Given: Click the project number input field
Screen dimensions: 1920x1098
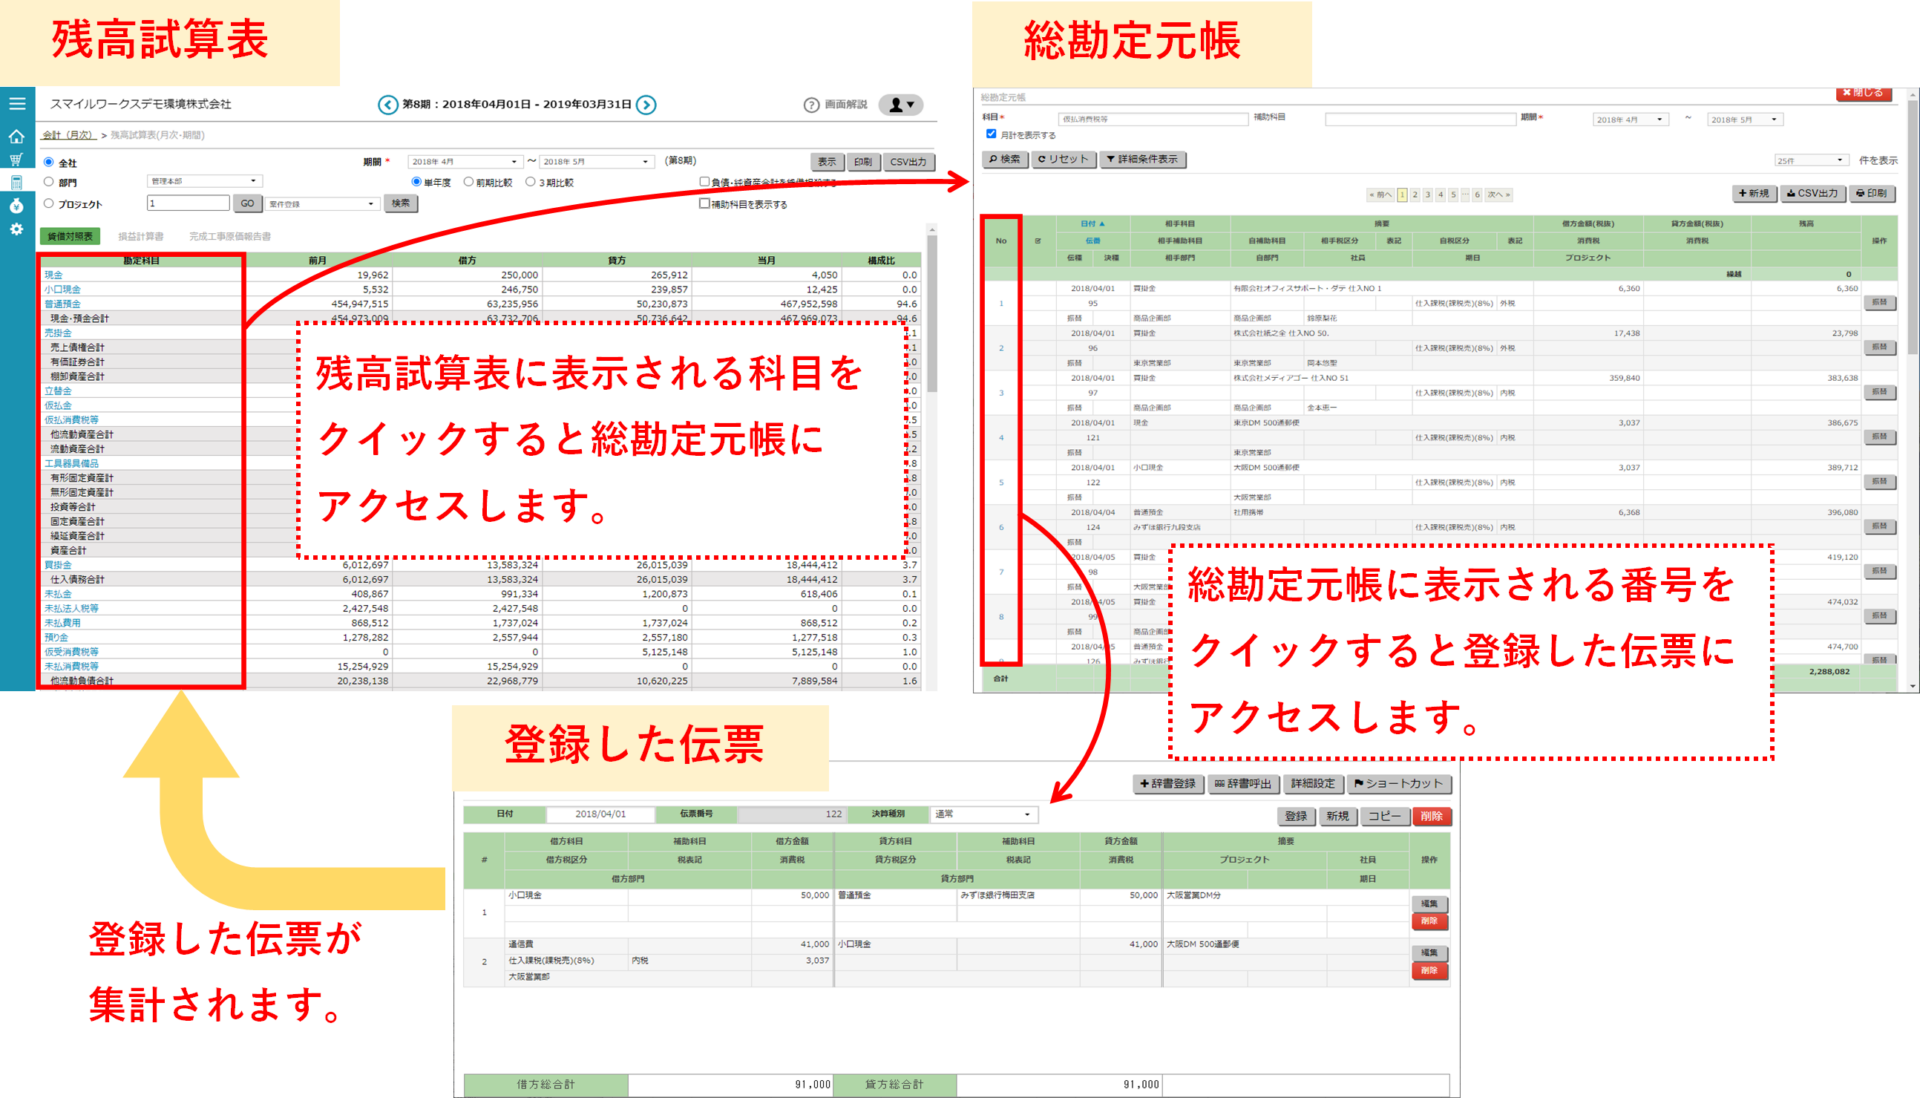Looking at the screenshot, I should pyautogui.click(x=188, y=204).
